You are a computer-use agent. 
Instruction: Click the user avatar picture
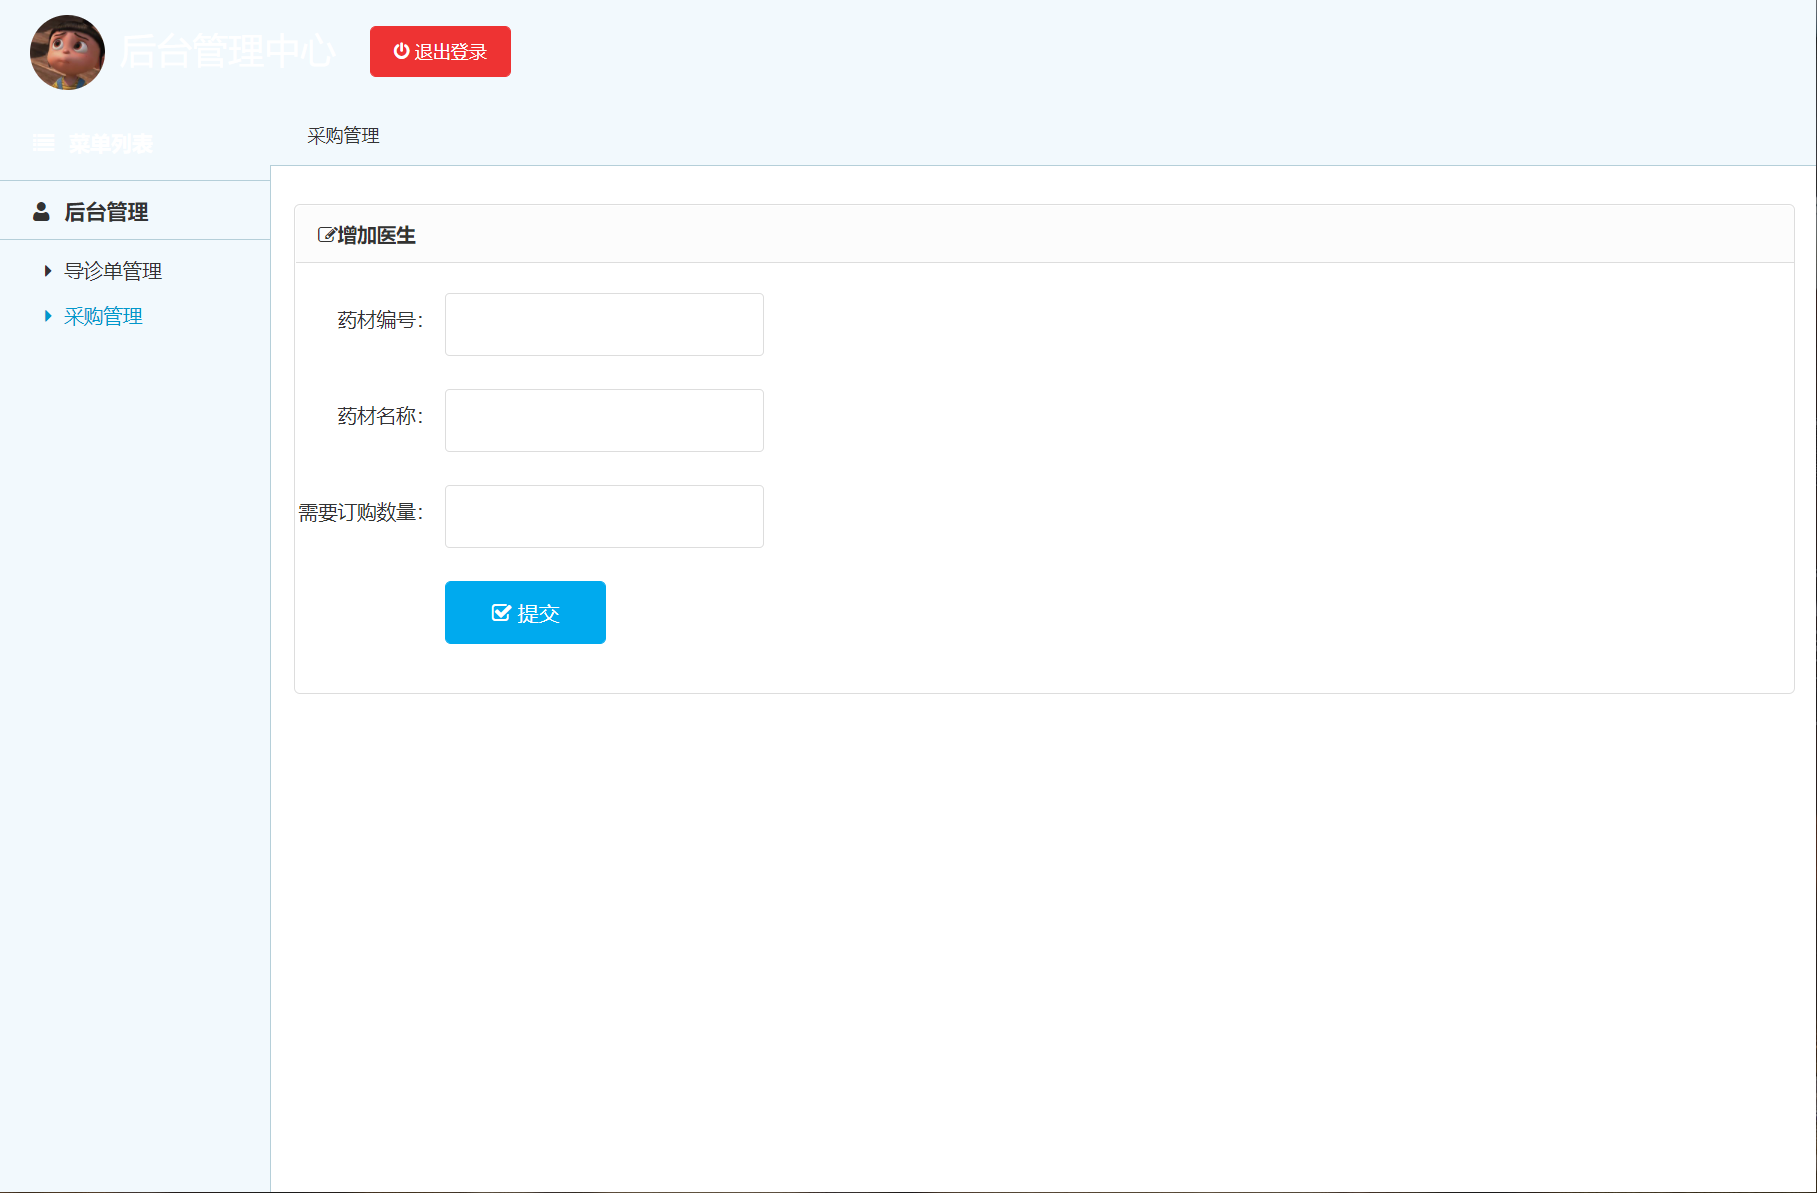pyautogui.click(x=67, y=52)
